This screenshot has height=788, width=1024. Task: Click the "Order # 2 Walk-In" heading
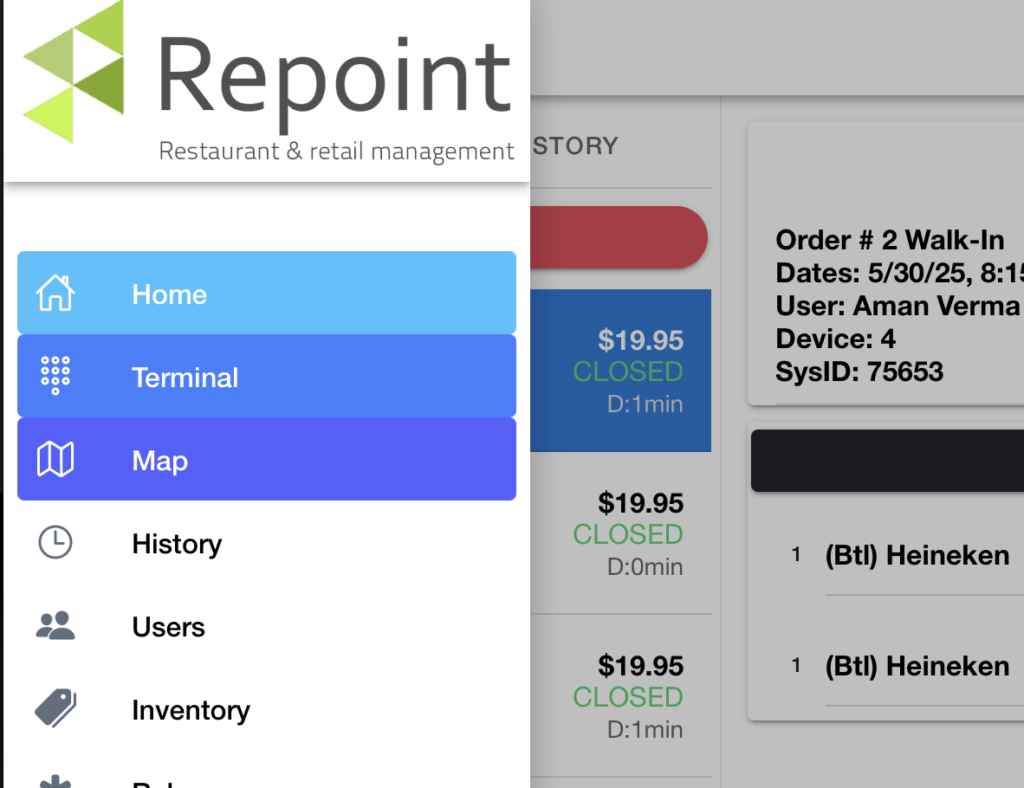click(x=889, y=240)
